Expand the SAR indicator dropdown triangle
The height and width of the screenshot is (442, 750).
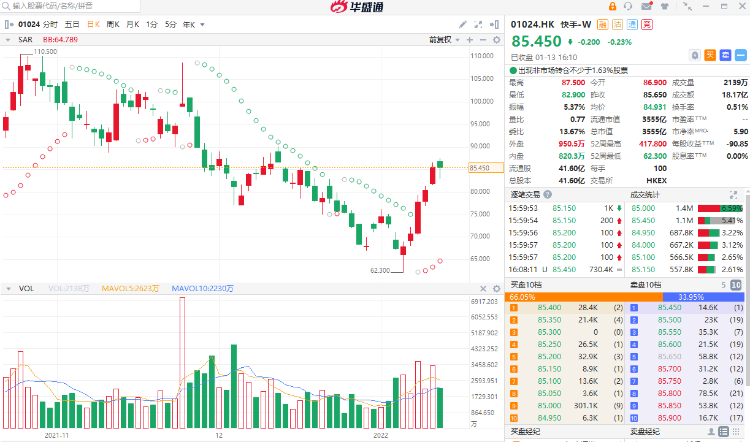pos(8,40)
